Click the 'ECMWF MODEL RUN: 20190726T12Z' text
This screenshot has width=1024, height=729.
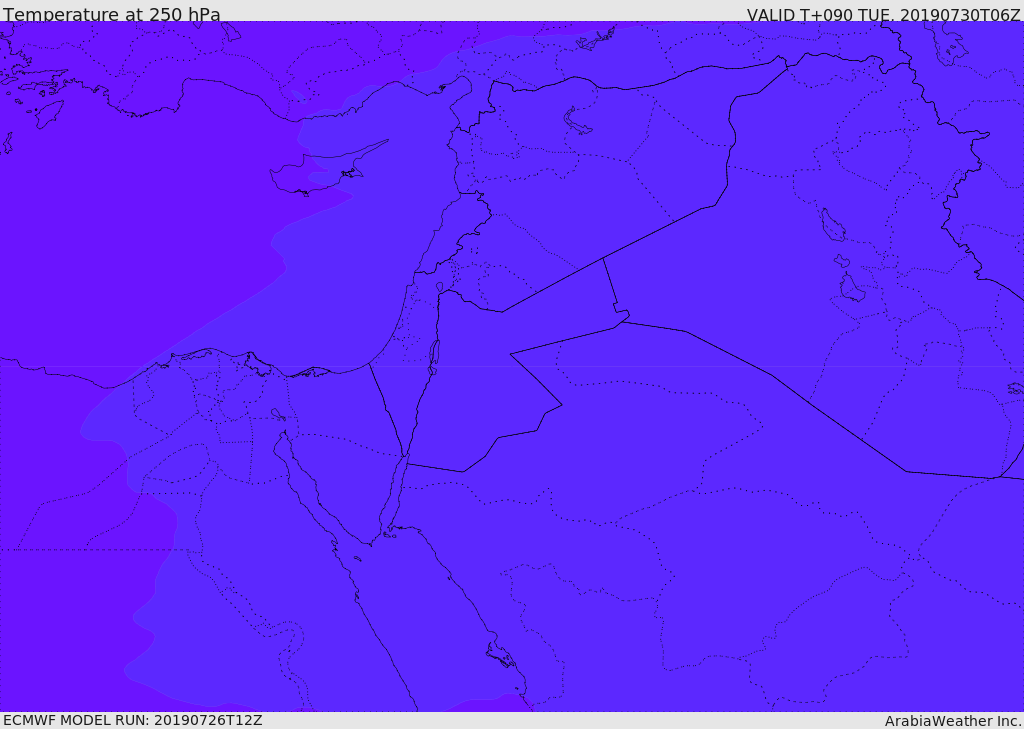(133, 721)
